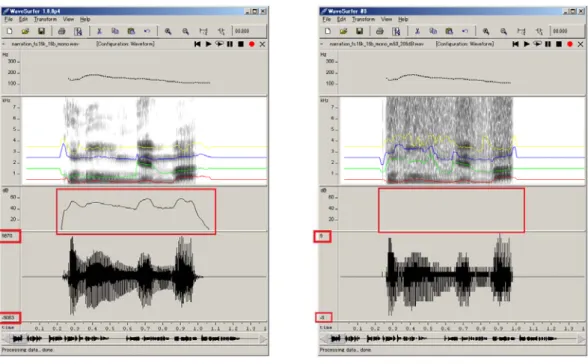Save selection icon in right WaveSurfer toolbar
Image resolution: width=588 pixels, height=364 pixels.
396,31
